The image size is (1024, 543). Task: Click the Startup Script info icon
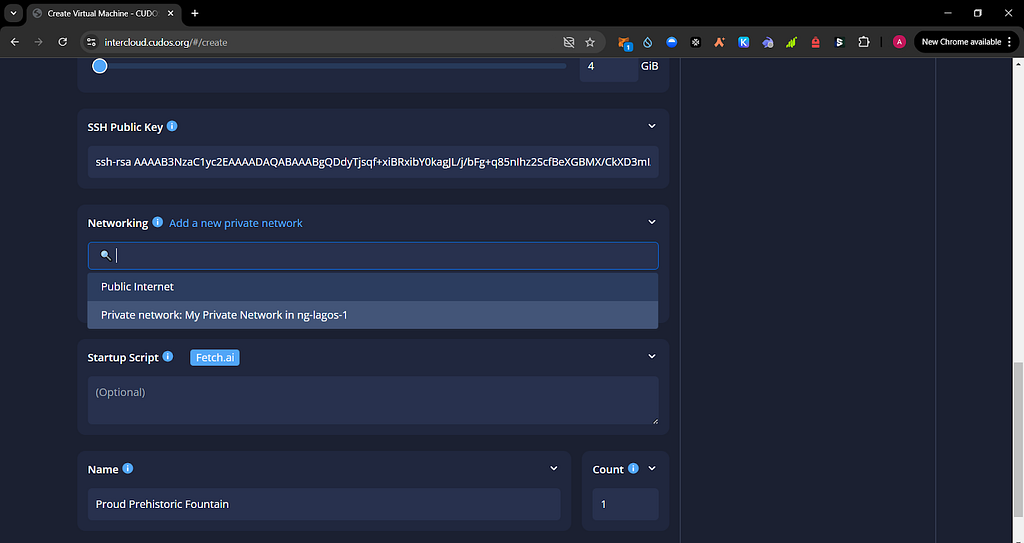[x=168, y=356]
